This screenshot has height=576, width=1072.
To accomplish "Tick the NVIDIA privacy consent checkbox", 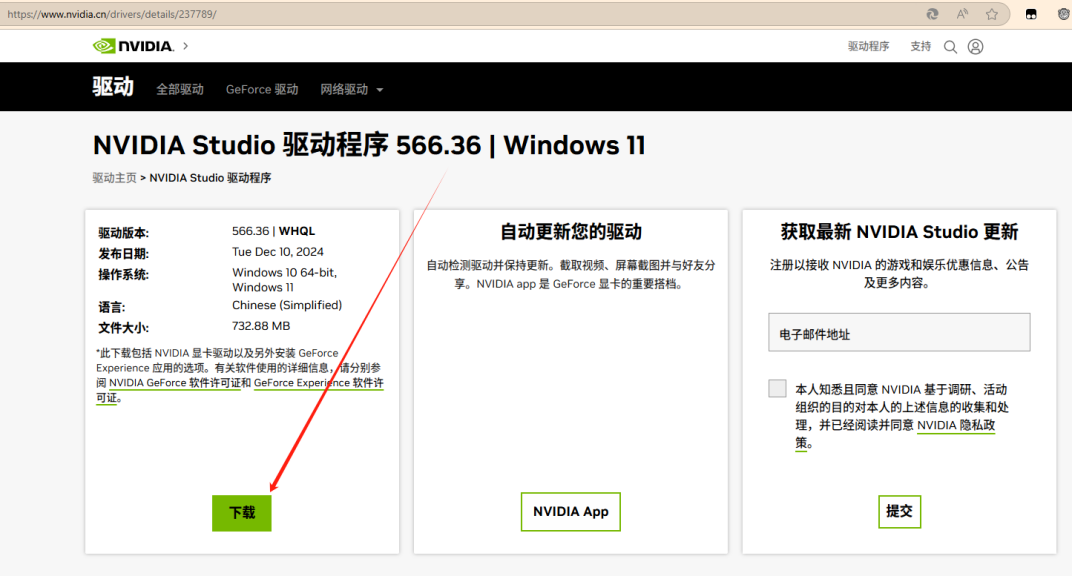I will point(777,389).
